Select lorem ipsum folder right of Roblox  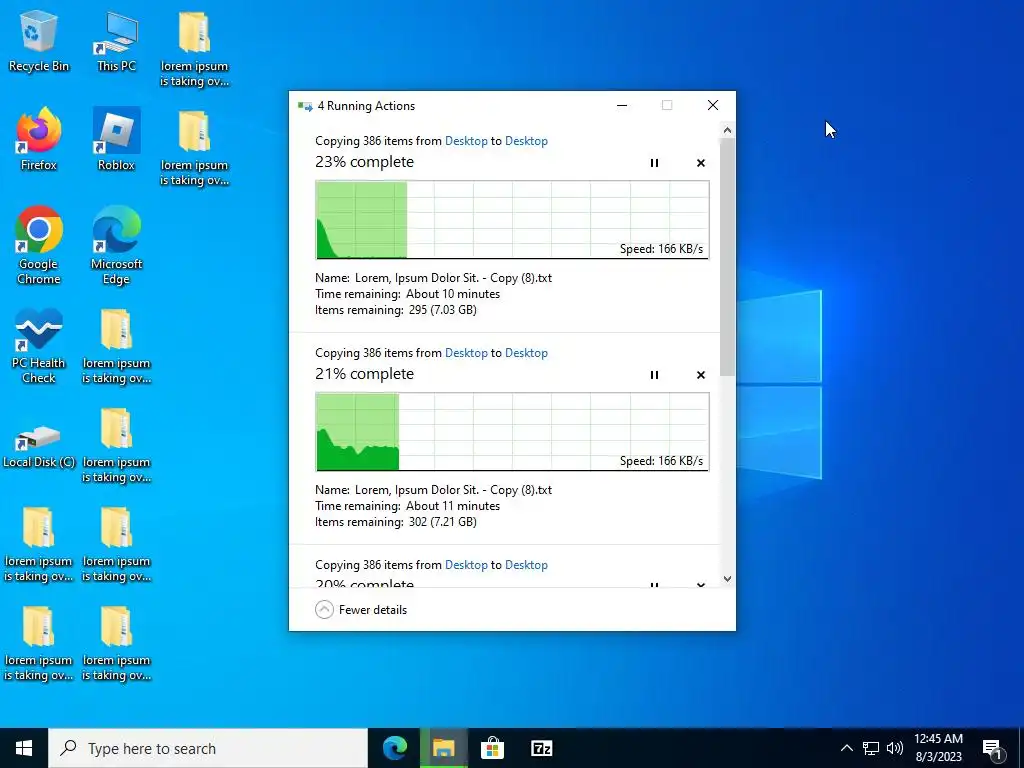[x=194, y=148]
